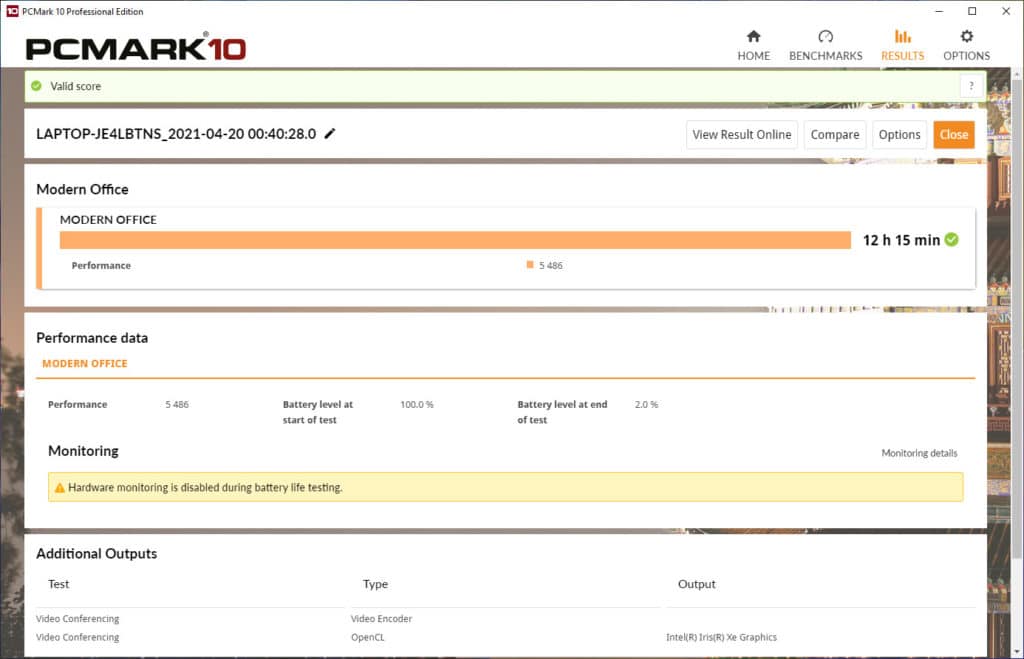Open the Benchmarks section
This screenshot has height=659, width=1024.
825,46
